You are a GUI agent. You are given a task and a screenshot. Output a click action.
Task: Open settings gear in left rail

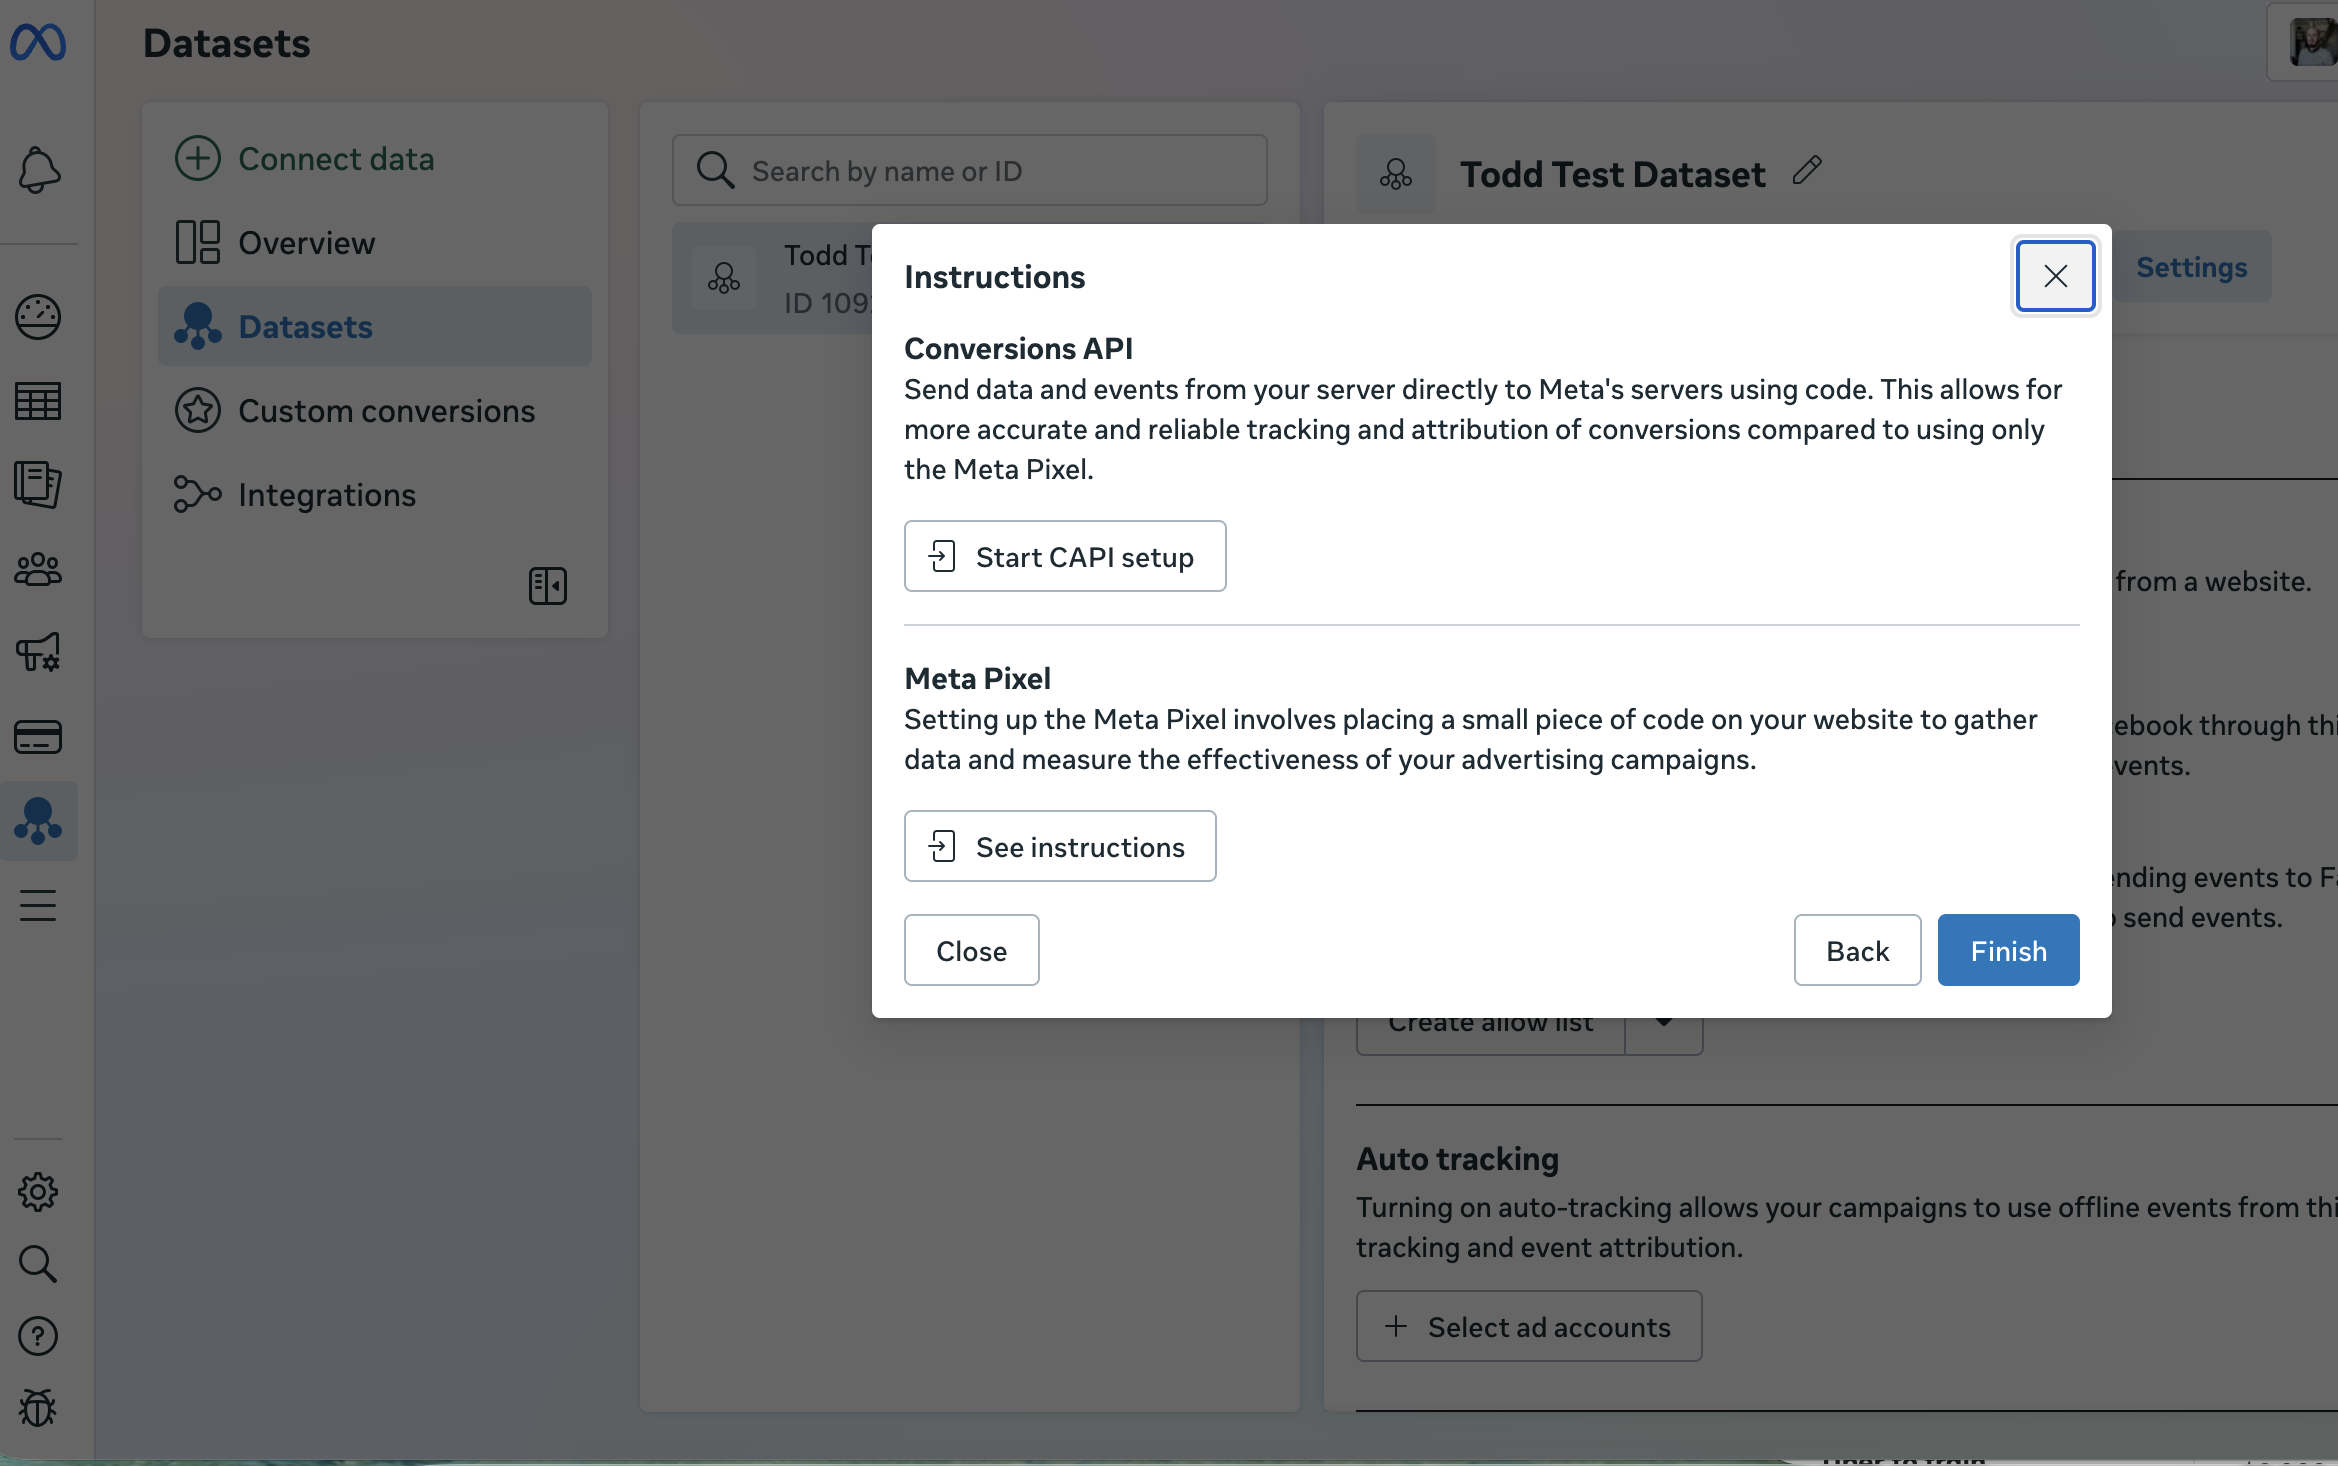[38, 1192]
